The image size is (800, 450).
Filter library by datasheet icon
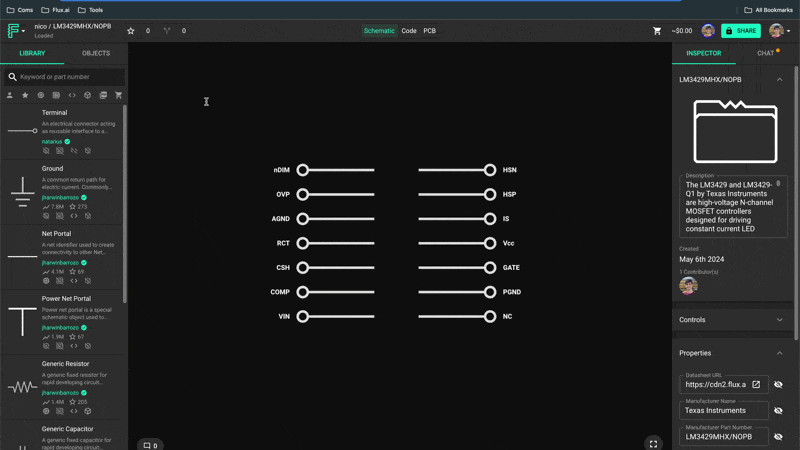(103, 95)
